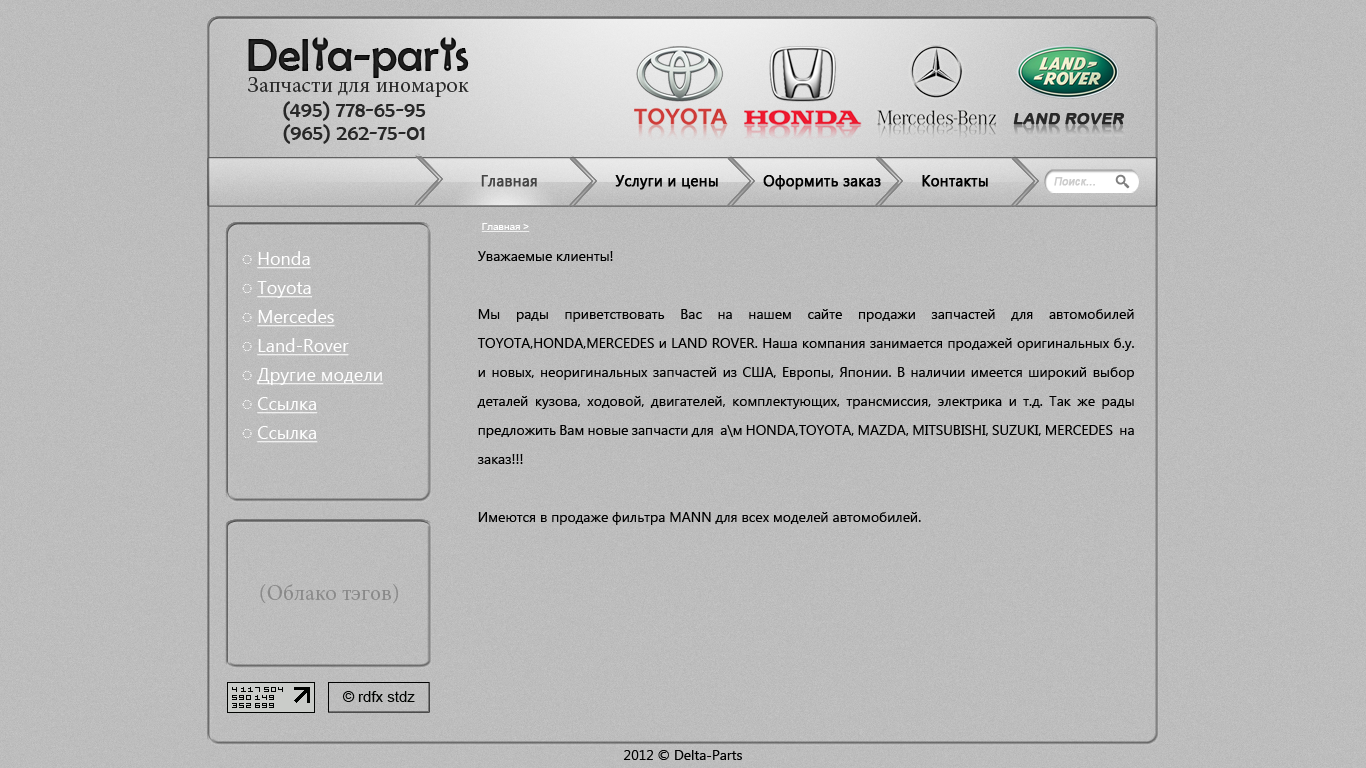Viewport: 1366px width, 768px height.
Task: Open the Другие модели sidebar link
Action: 320,375
